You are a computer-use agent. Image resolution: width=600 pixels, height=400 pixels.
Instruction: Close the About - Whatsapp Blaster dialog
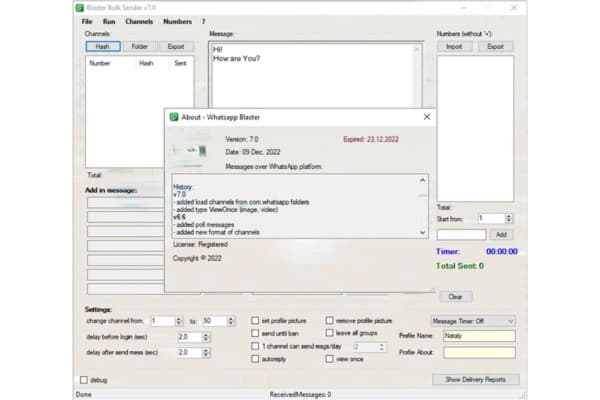click(426, 117)
